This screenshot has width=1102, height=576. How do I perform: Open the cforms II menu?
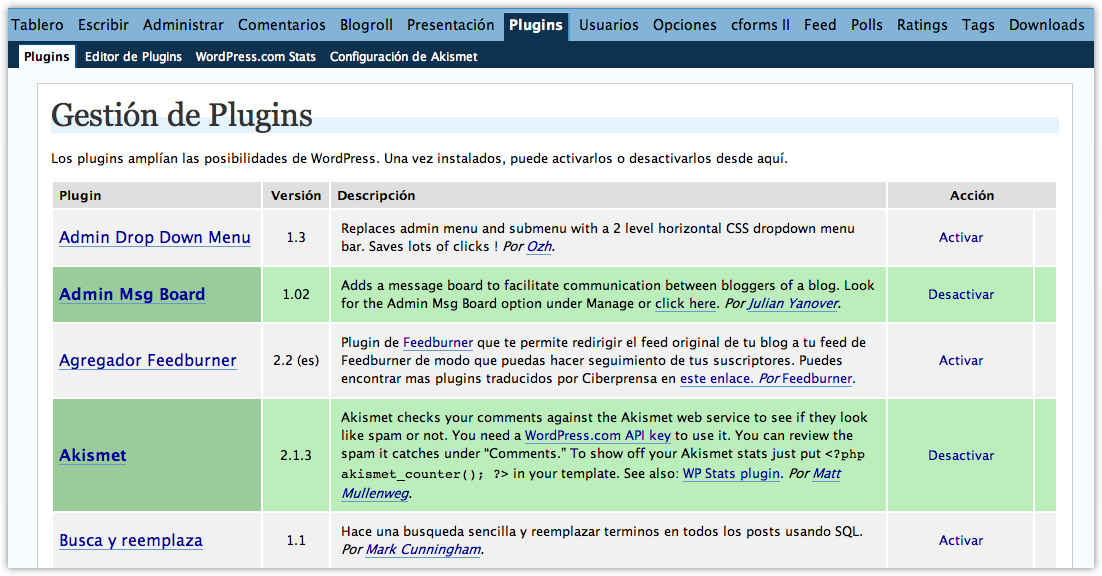(760, 25)
